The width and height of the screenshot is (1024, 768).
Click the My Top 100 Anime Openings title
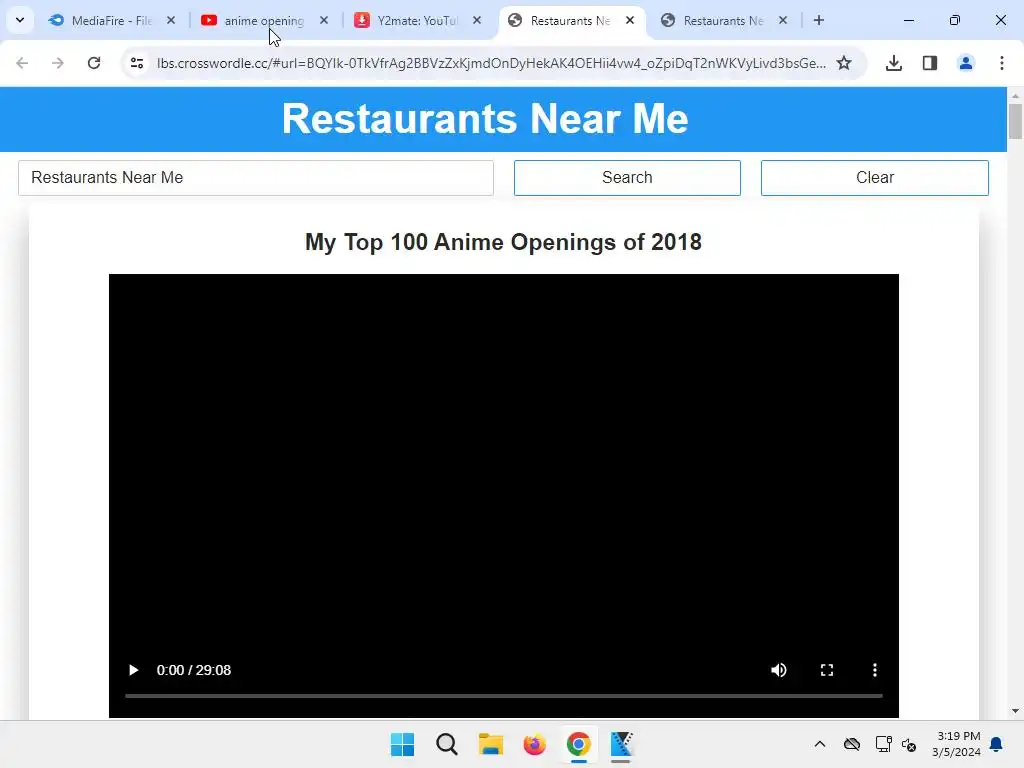504,242
